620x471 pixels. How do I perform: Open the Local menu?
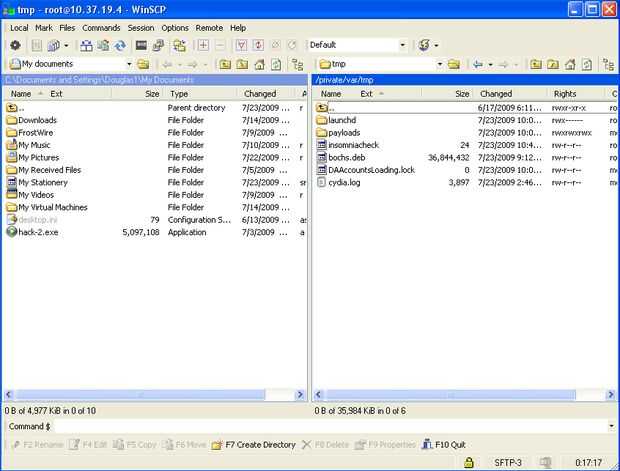[19, 28]
